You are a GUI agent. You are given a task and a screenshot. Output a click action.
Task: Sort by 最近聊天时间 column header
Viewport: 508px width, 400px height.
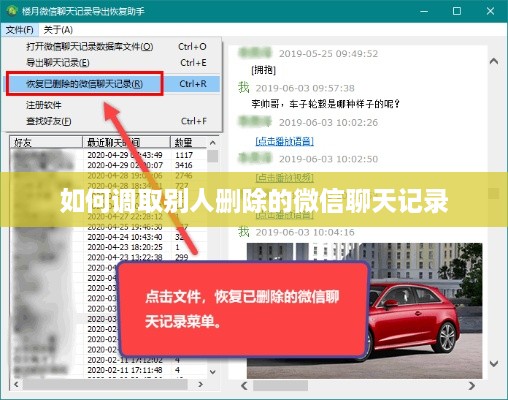click(x=126, y=142)
